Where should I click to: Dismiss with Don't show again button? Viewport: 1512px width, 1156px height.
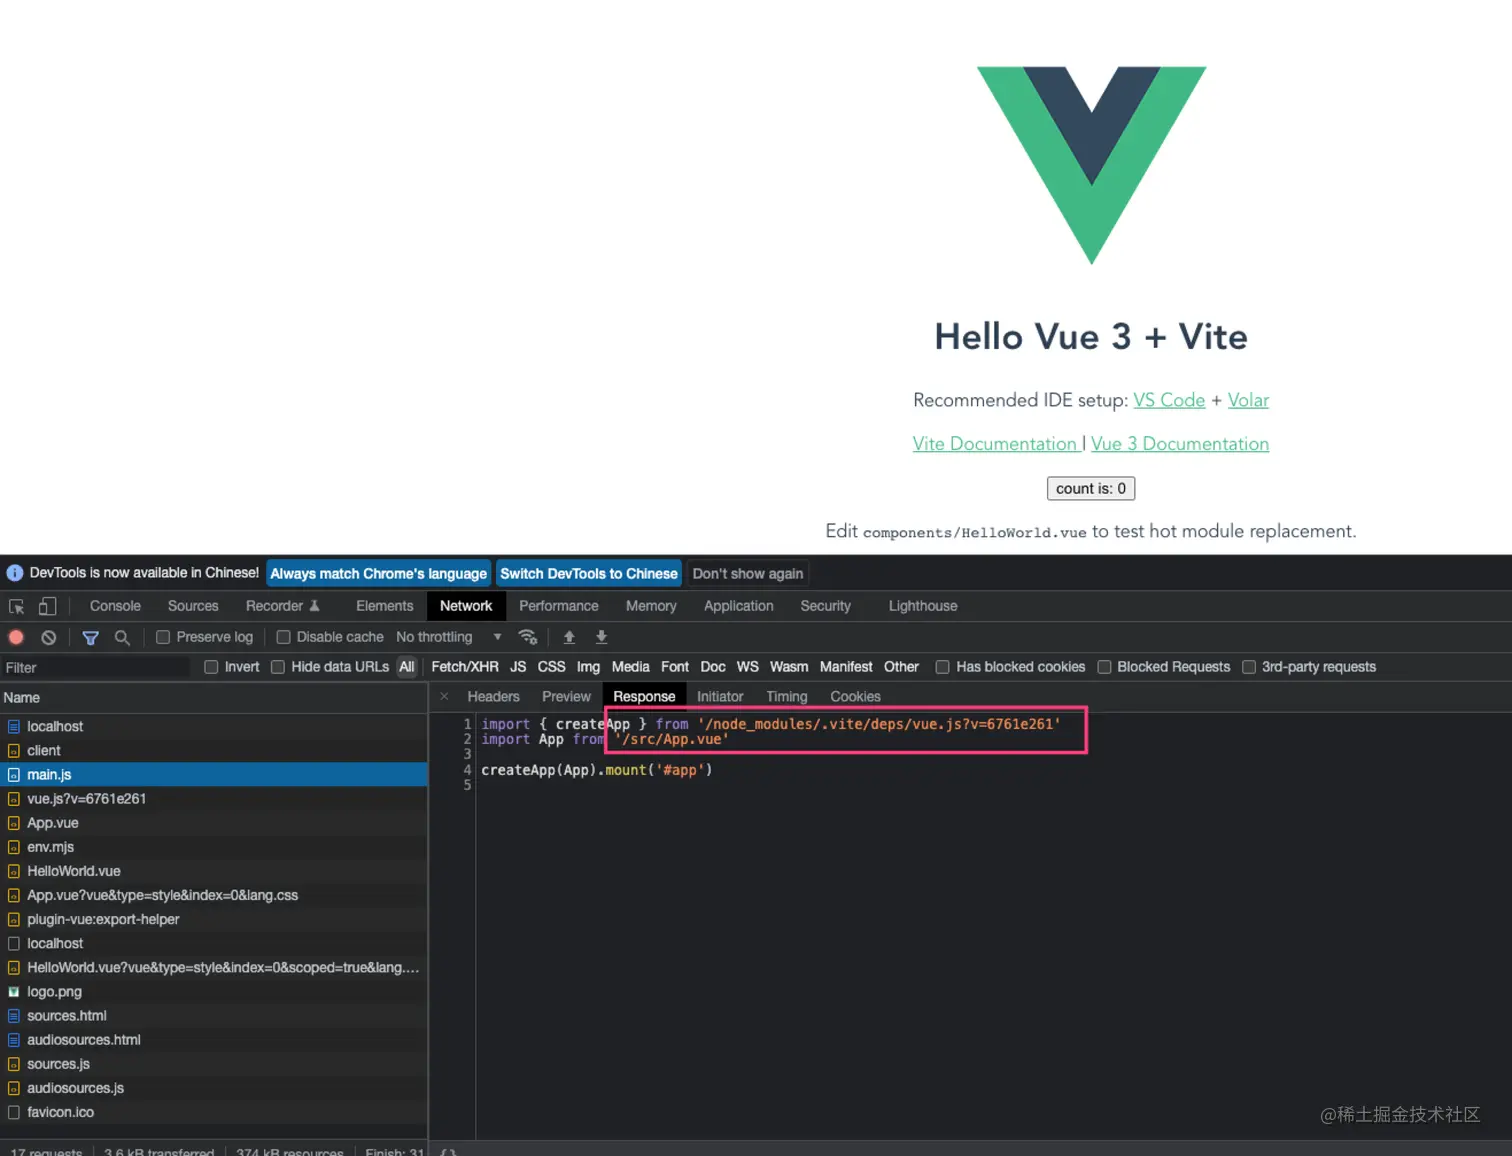pos(748,574)
